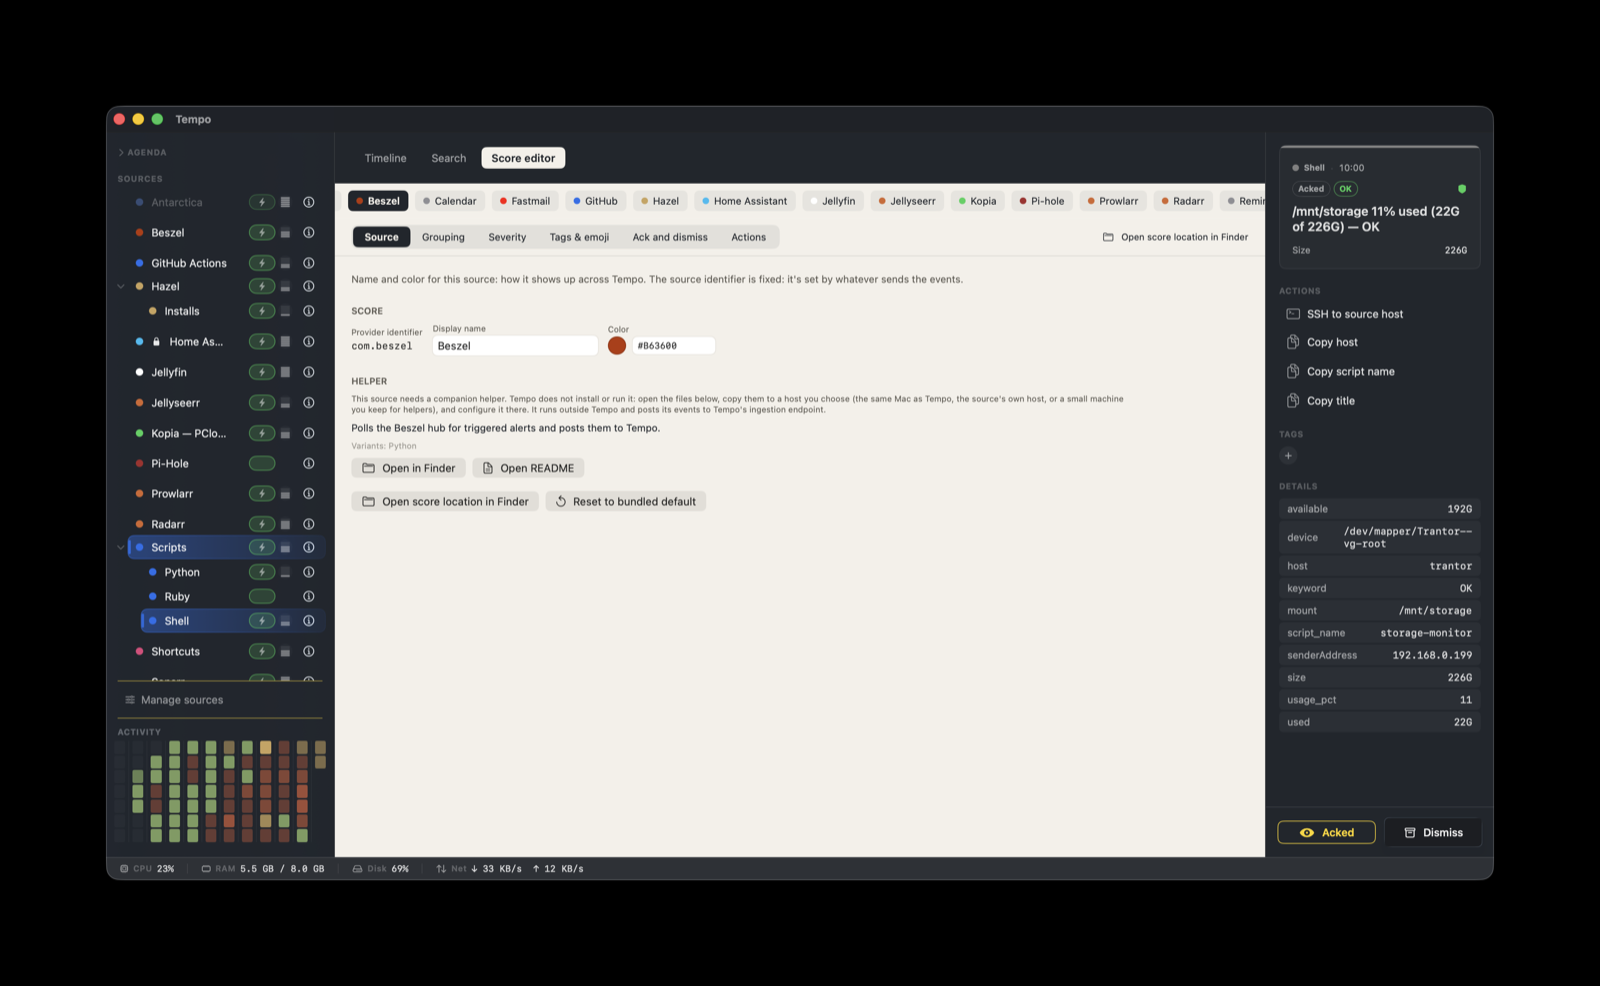The height and width of the screenshot is (986, 1600).
Task: Toggle the lightning switch for Kopia source
Action: coord(262,433)
